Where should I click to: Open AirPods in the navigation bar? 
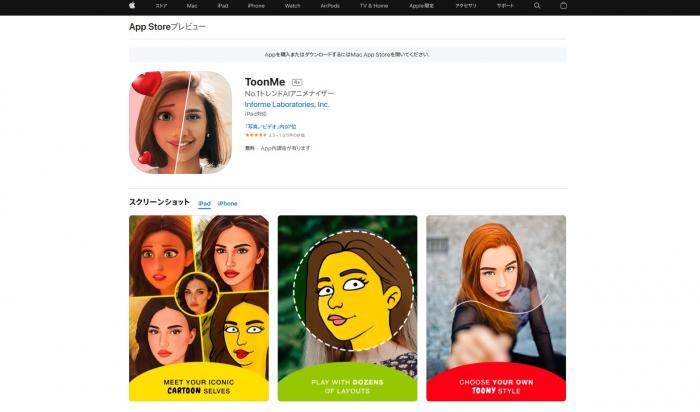coord(330,6)
